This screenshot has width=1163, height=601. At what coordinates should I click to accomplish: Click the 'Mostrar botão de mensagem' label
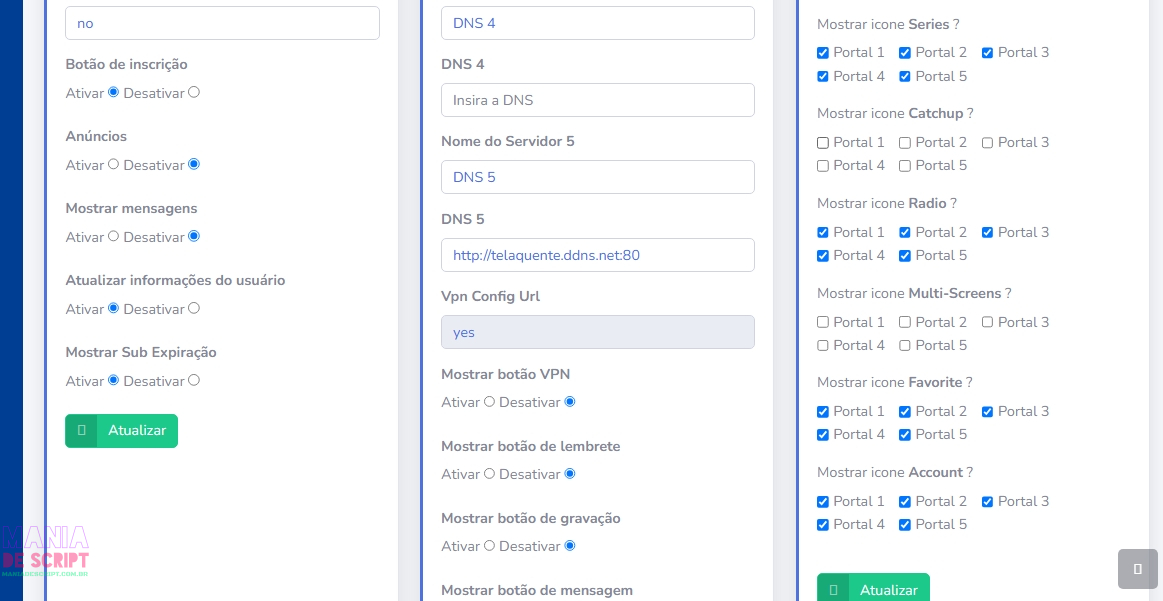(537, 591)
